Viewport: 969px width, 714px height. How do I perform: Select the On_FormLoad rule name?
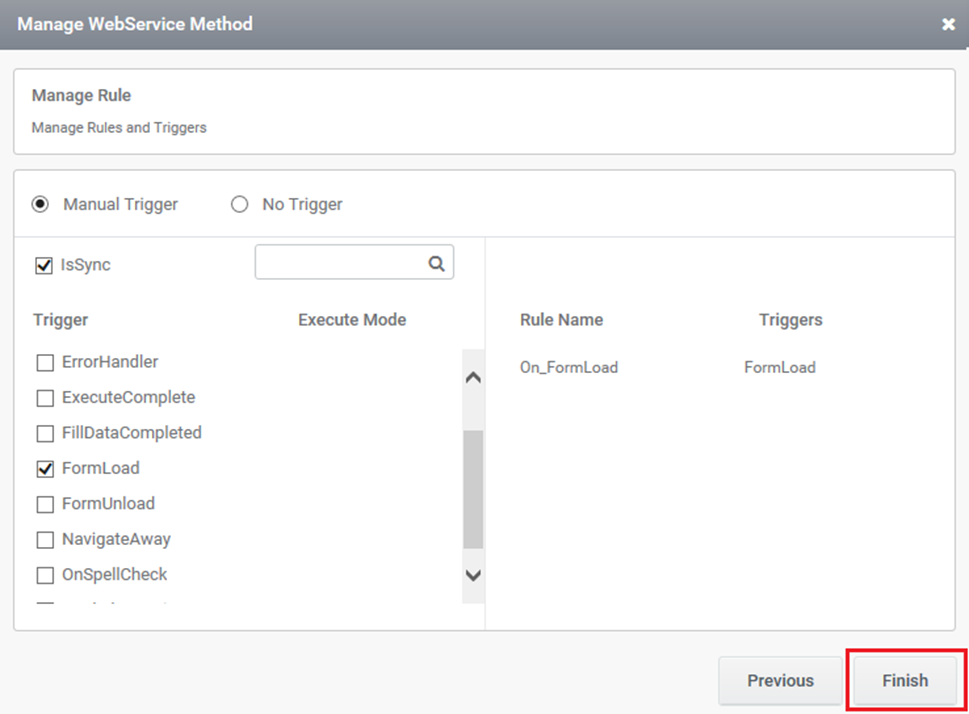[x=569, y=367]
